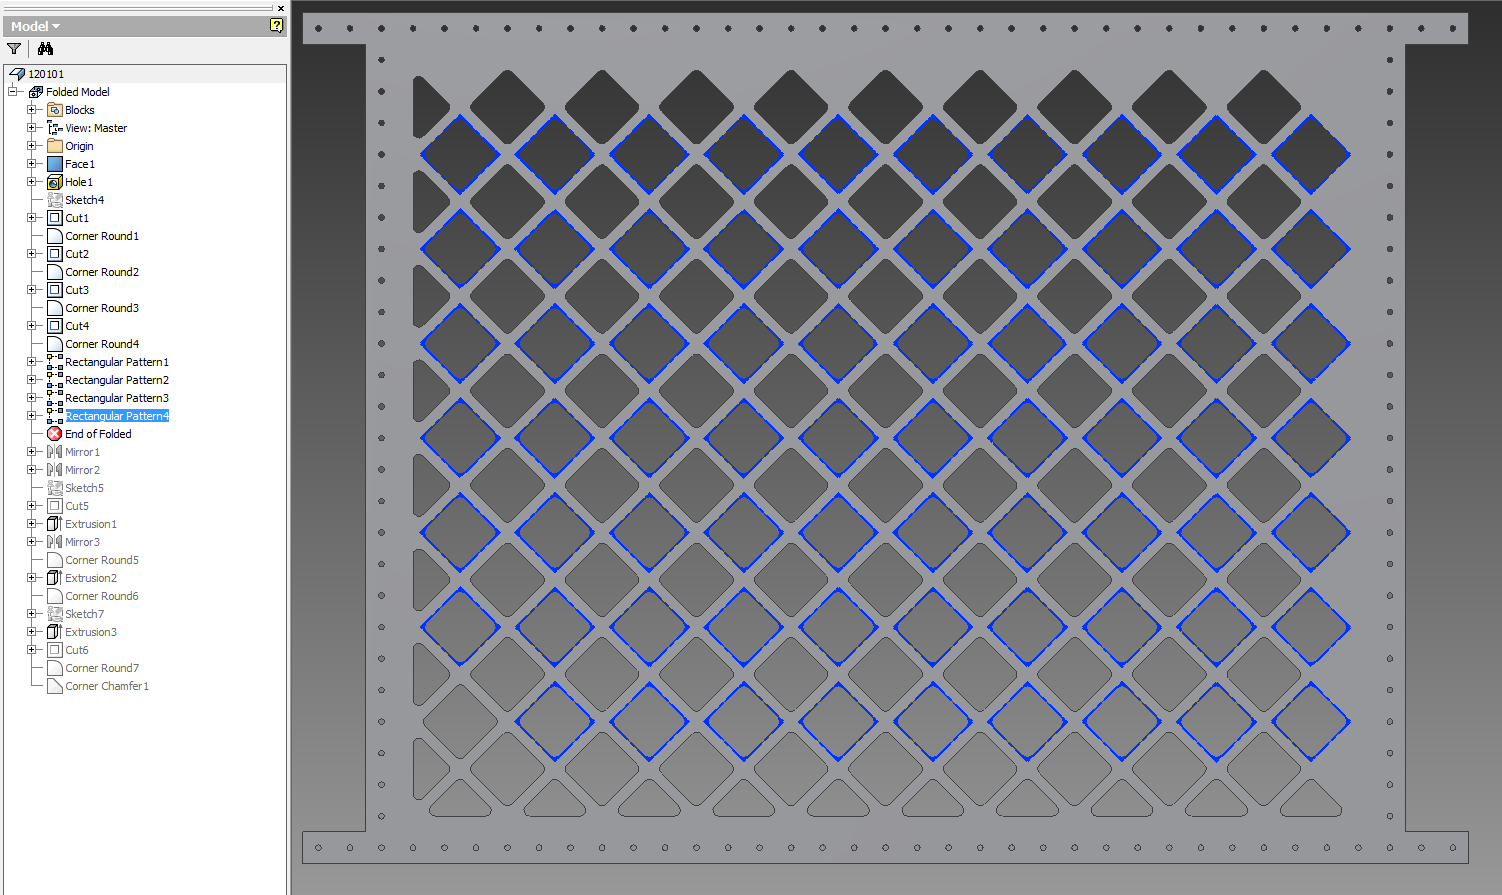Screen dimensions: 1502x895
Task: Close the Model browser panel
Action: pyautogui.click(x=281, y=8)
